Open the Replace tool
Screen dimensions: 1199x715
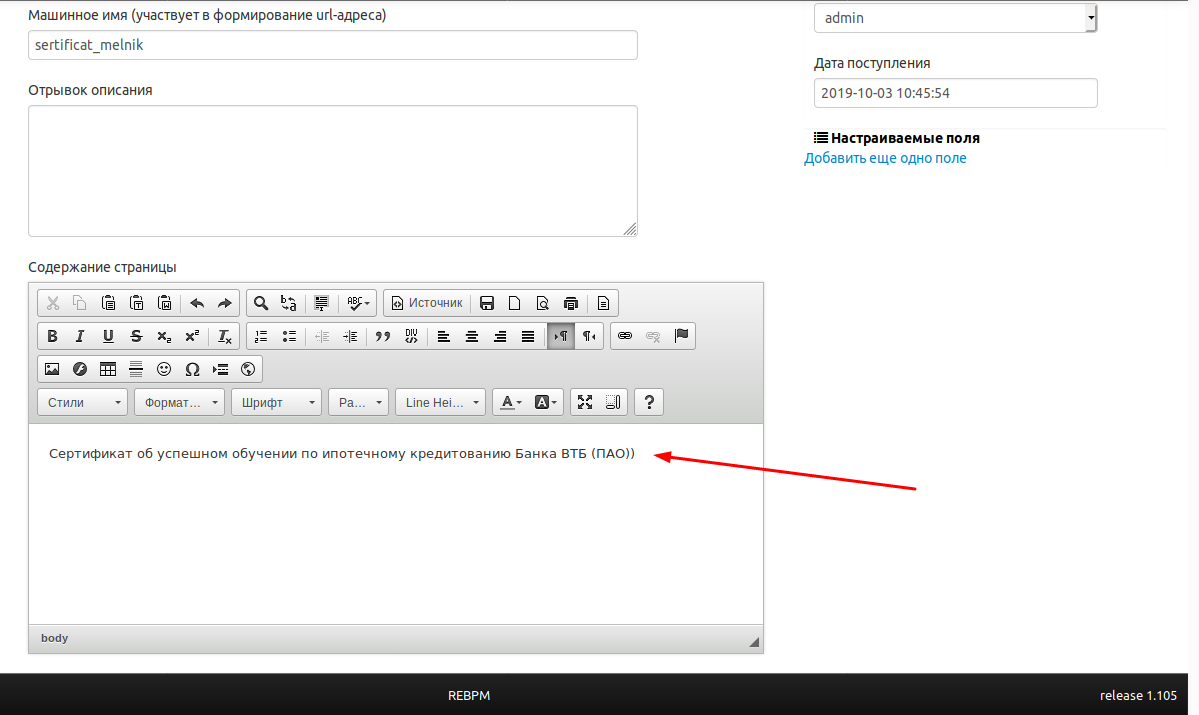[x=288, y=303]
